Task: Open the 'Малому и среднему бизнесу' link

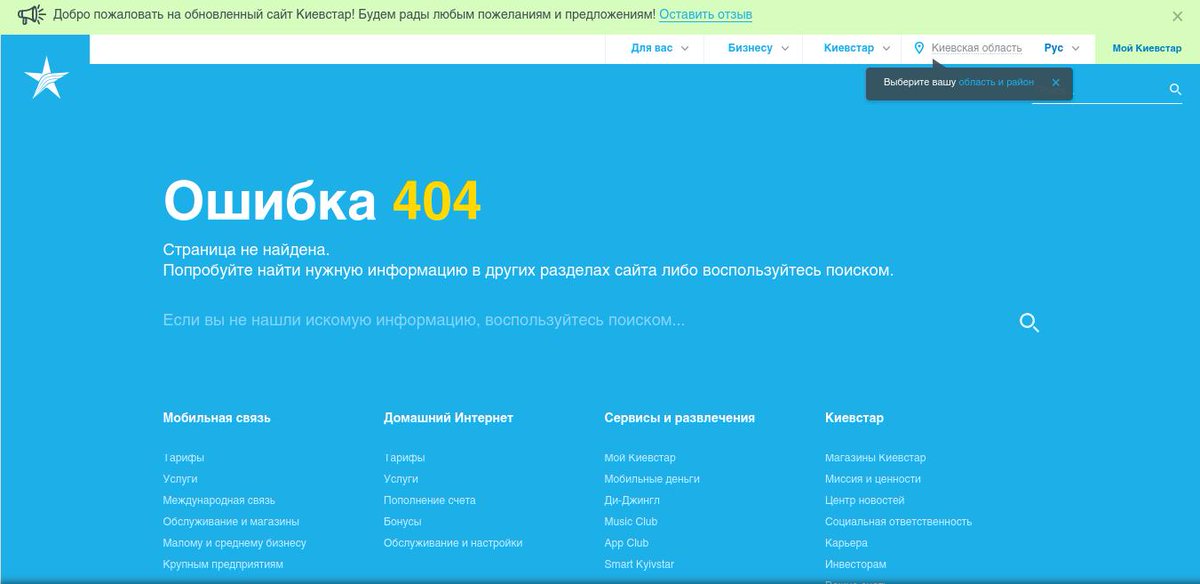Action: 235,543
